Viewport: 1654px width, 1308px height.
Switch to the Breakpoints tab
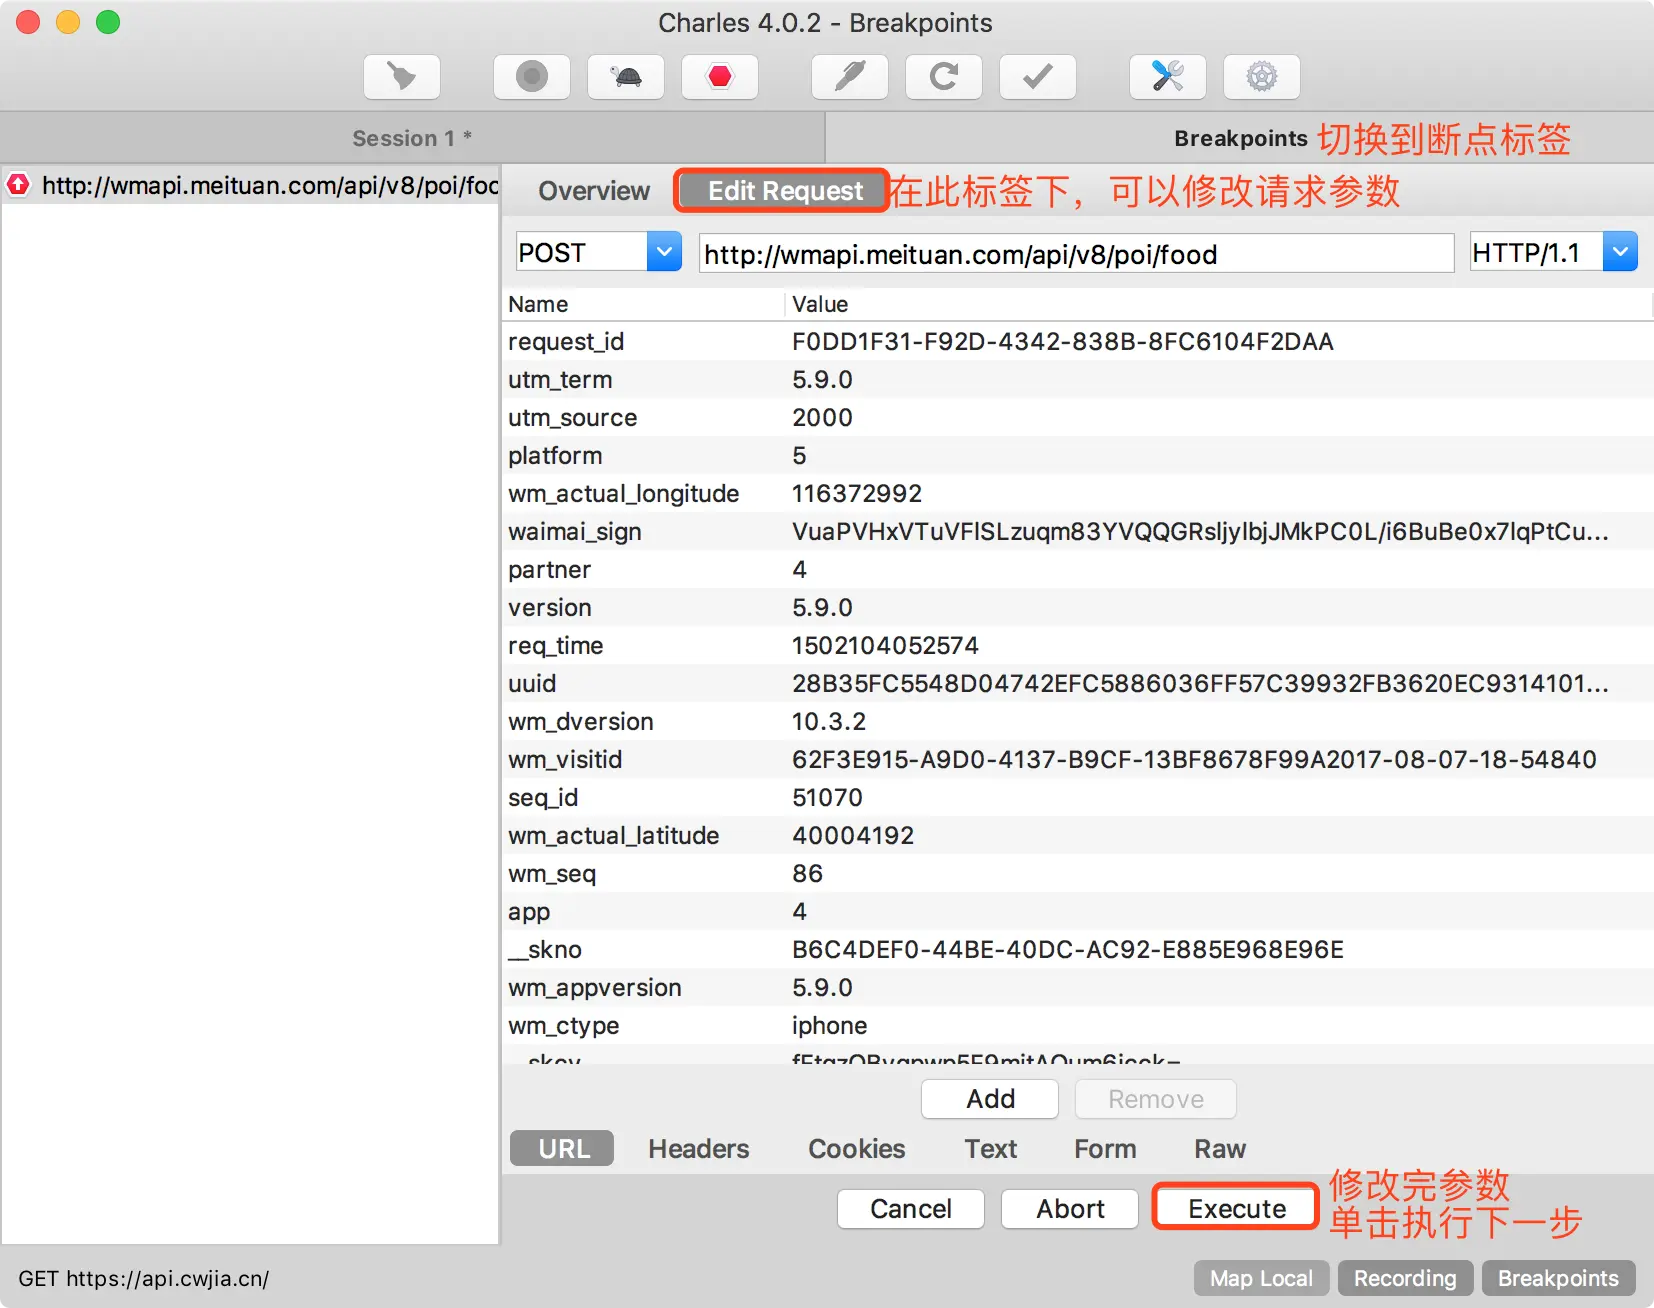pos(1240,138)
